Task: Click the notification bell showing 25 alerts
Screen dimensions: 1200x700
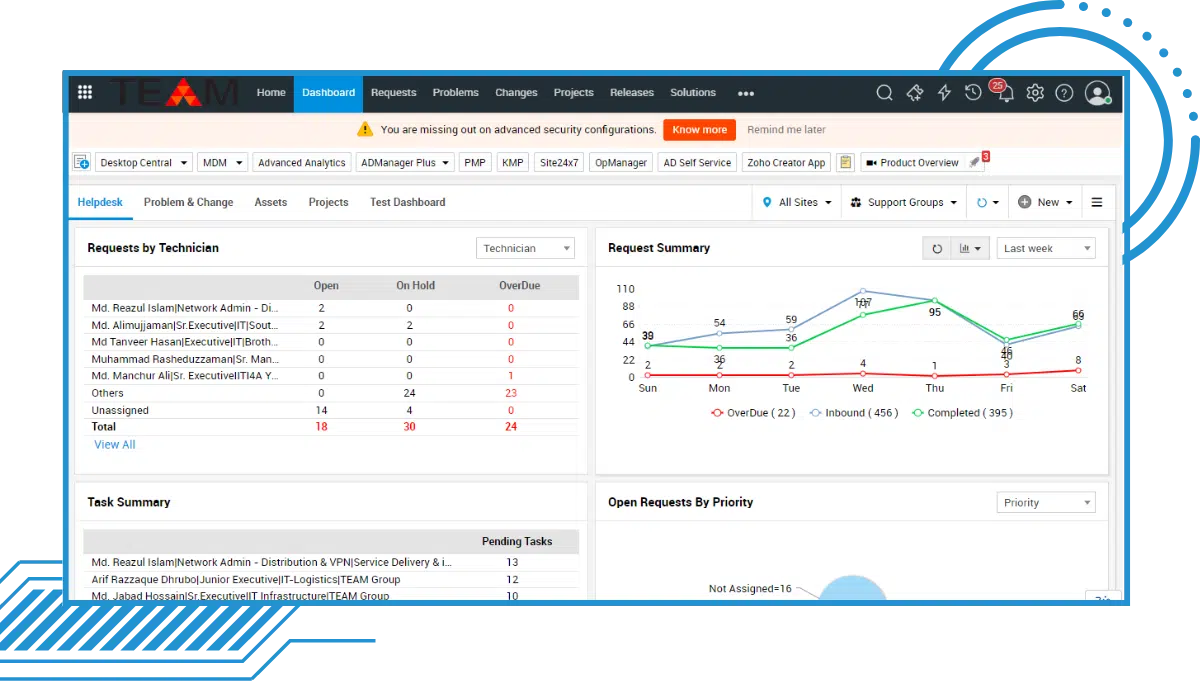Action: [x=1004, y=92]
